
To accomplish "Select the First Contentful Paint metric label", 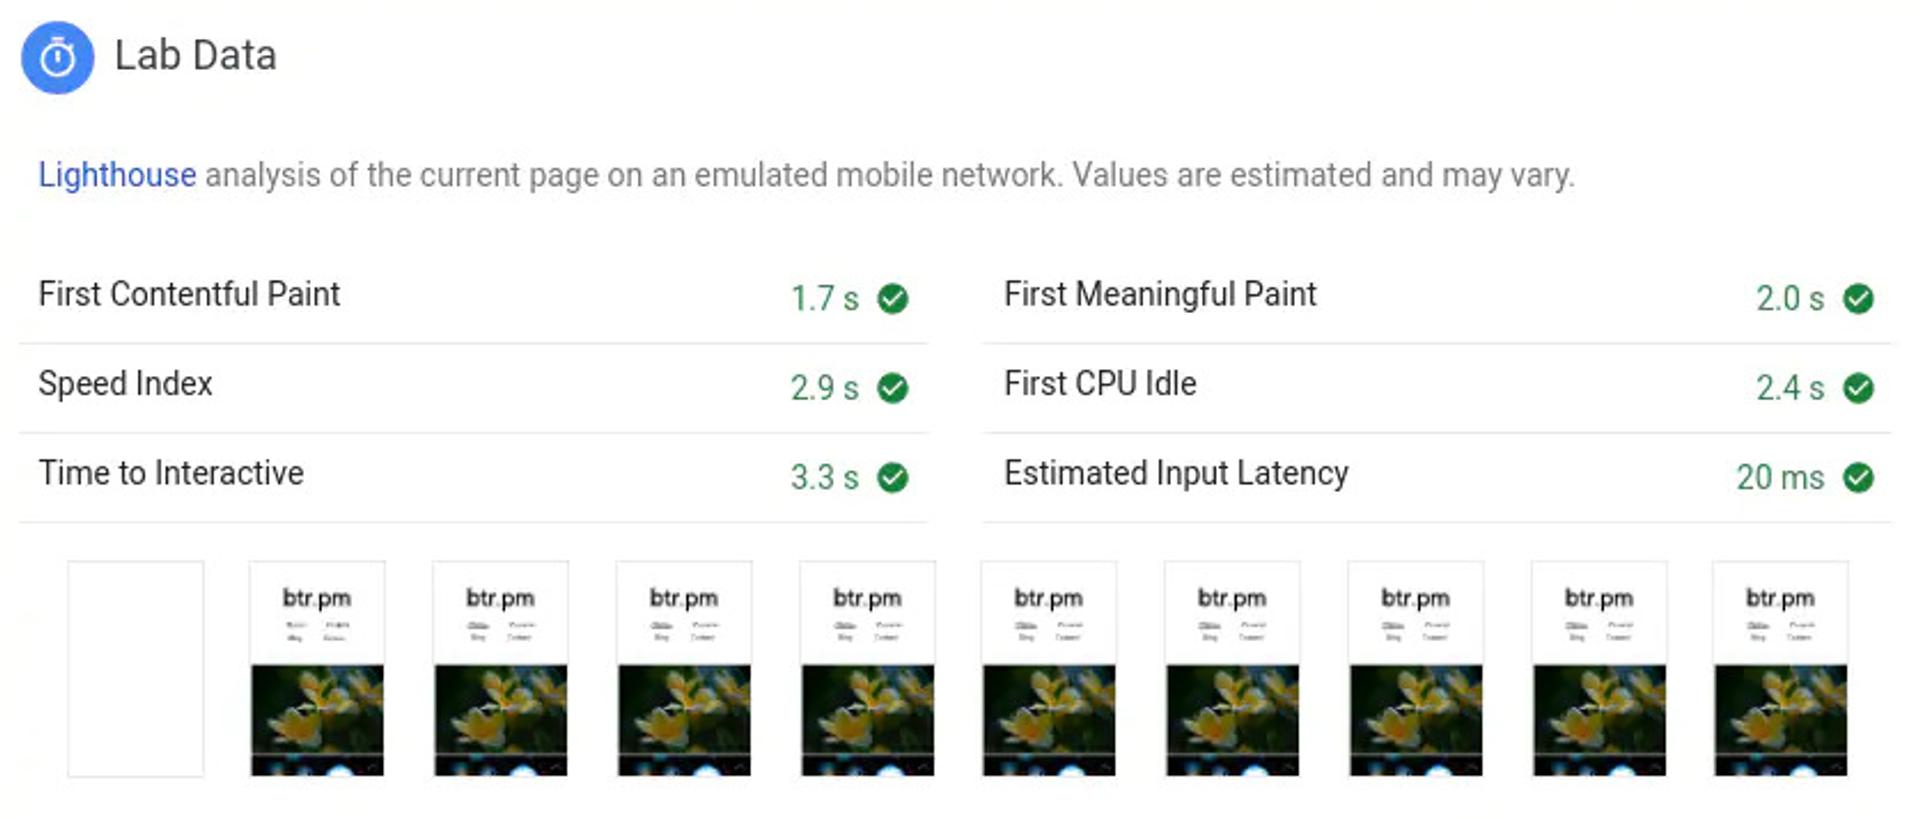I will pyautogui.click(x=189, y=294).
